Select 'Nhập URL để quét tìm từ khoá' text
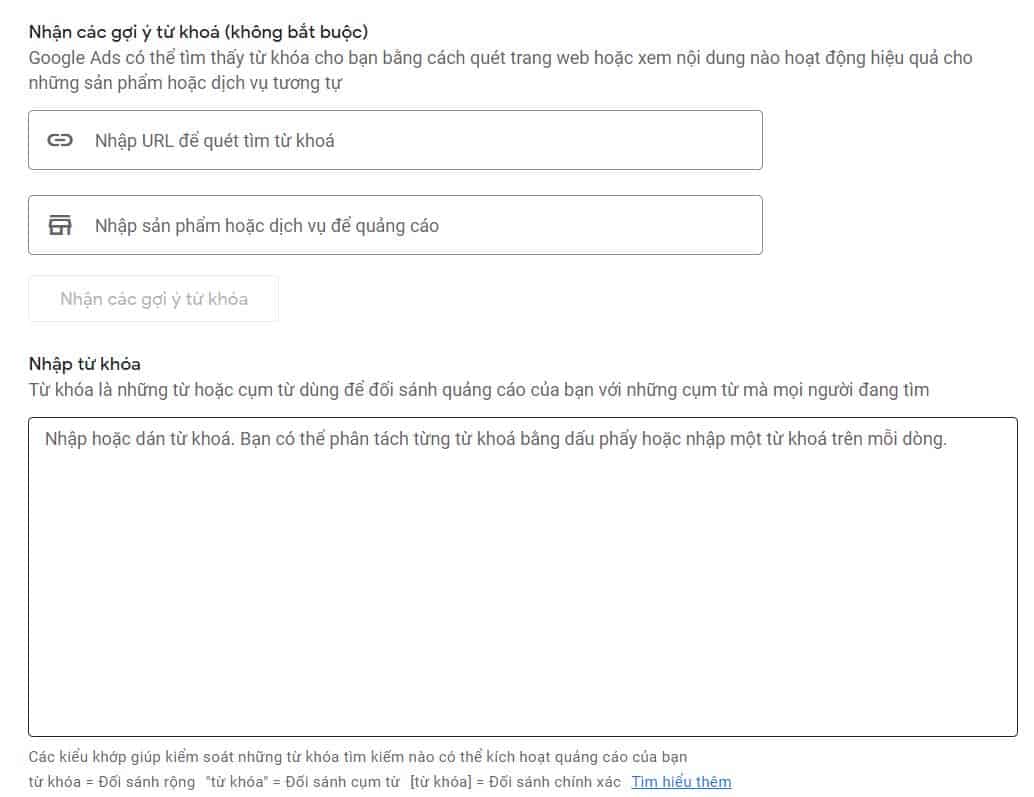This screenshot has height=797, width=1034. point(215,140)
